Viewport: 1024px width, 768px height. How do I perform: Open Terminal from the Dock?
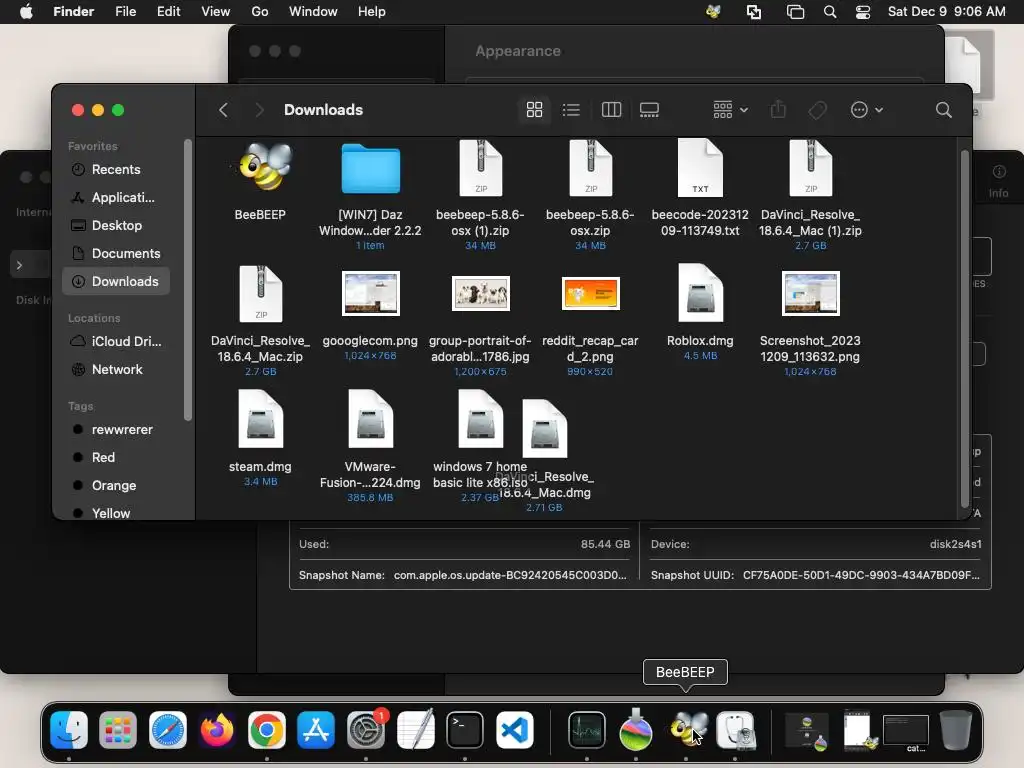tap(465, 729)
